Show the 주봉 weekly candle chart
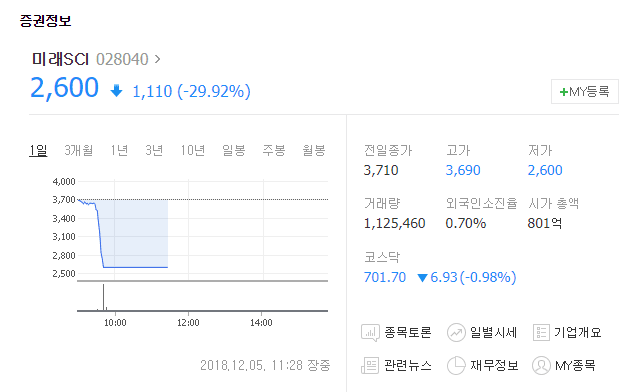Viewport: 641px width, 392px height. point(274,150)
